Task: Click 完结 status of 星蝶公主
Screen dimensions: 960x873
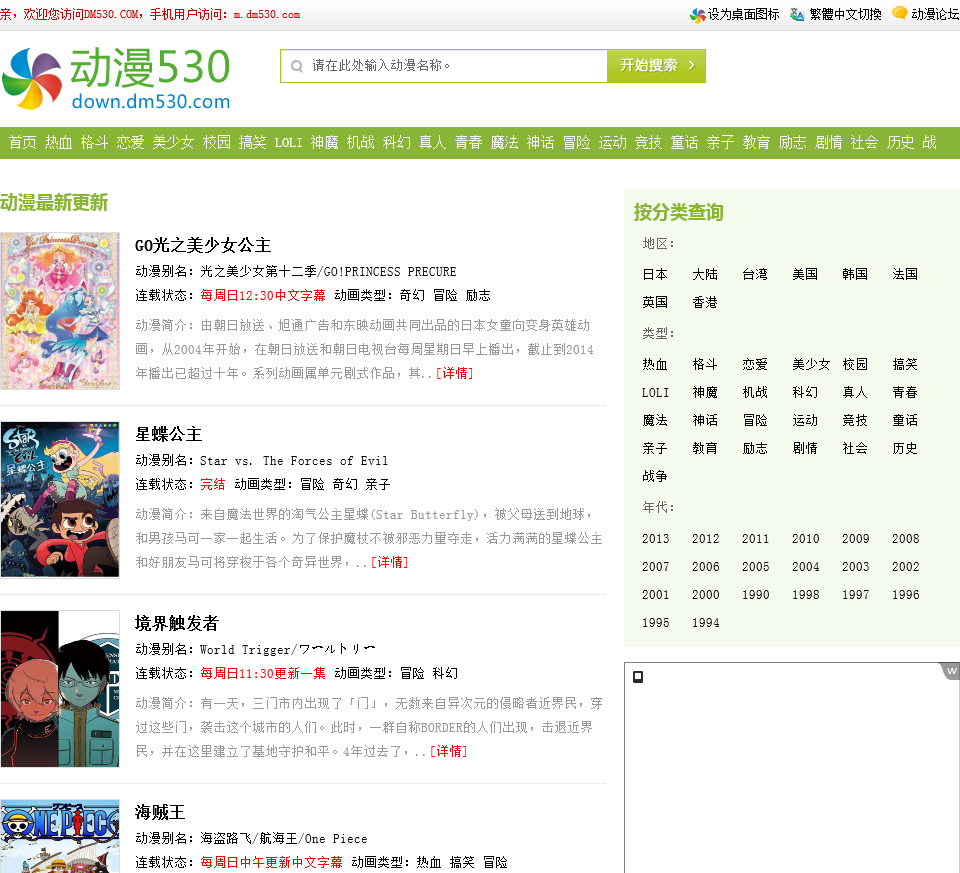Action: pyautogui.click(x=213, y=484)
